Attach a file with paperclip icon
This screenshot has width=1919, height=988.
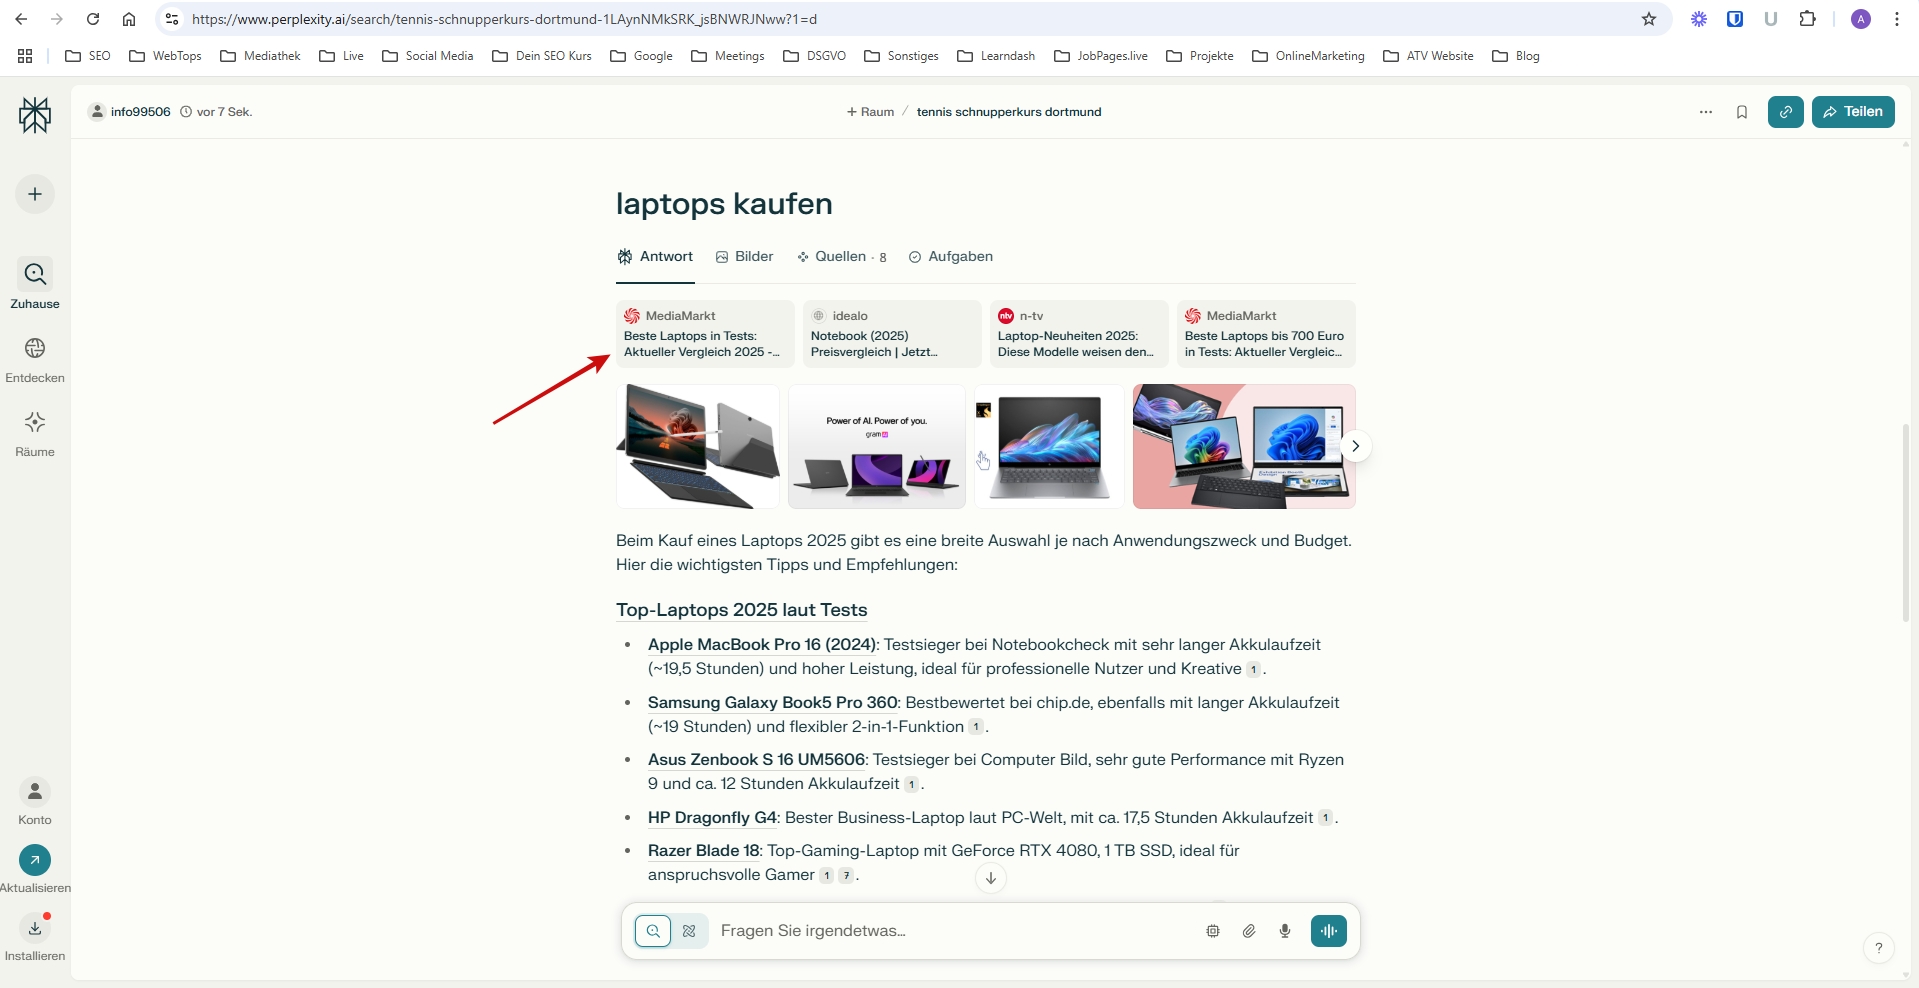coord(1249,931)
